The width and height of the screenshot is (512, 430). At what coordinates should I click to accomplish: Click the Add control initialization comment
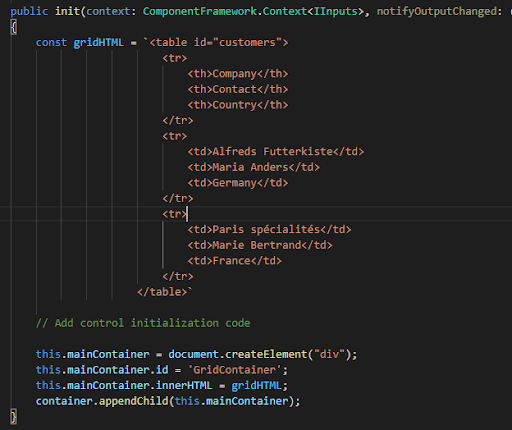(x=143, y=323)
